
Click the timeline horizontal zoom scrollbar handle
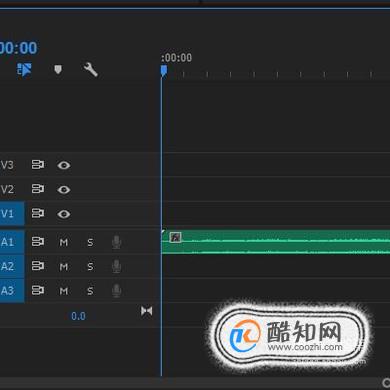point(386,383)
